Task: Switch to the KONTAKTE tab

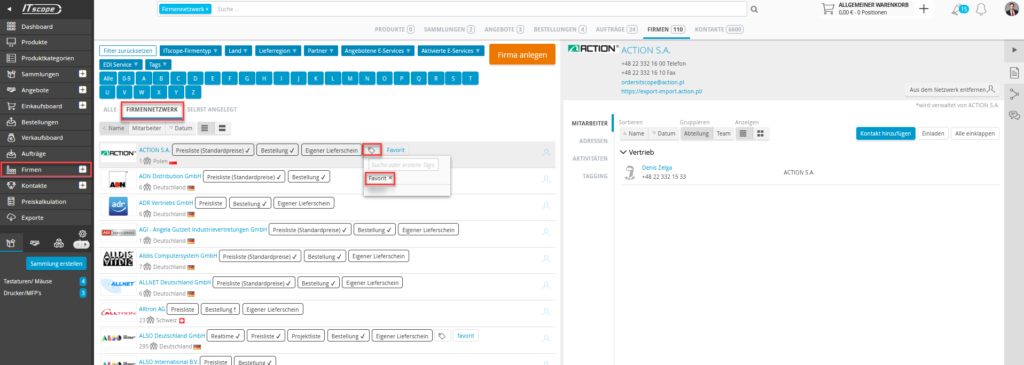Action: pyautogui.click(x=718, y=29)
